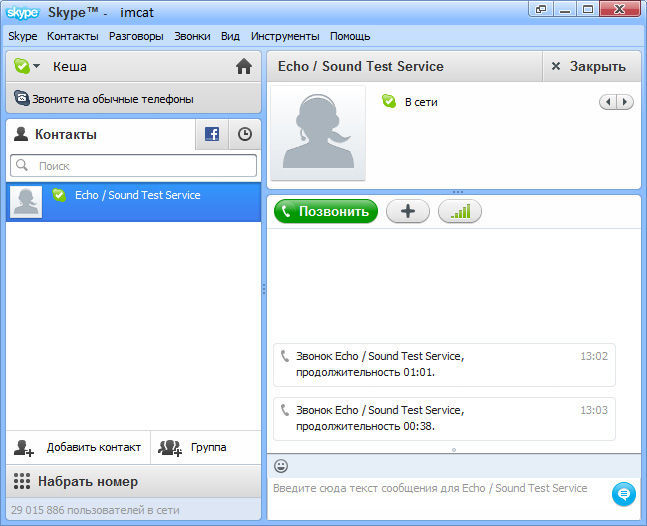Image resolution: width=647 pixels, height=526 pixels.
Task: Click the call quality signal bars button
Action: tap(460, 211)
